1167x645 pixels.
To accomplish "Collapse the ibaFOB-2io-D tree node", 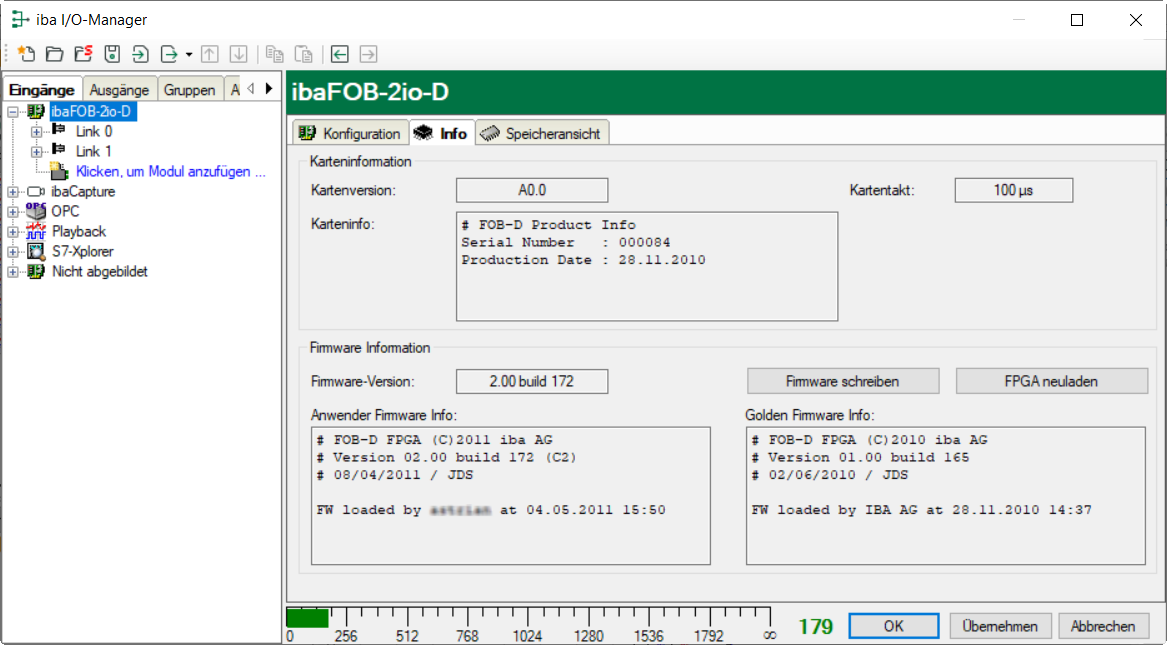I will (12, 111).
